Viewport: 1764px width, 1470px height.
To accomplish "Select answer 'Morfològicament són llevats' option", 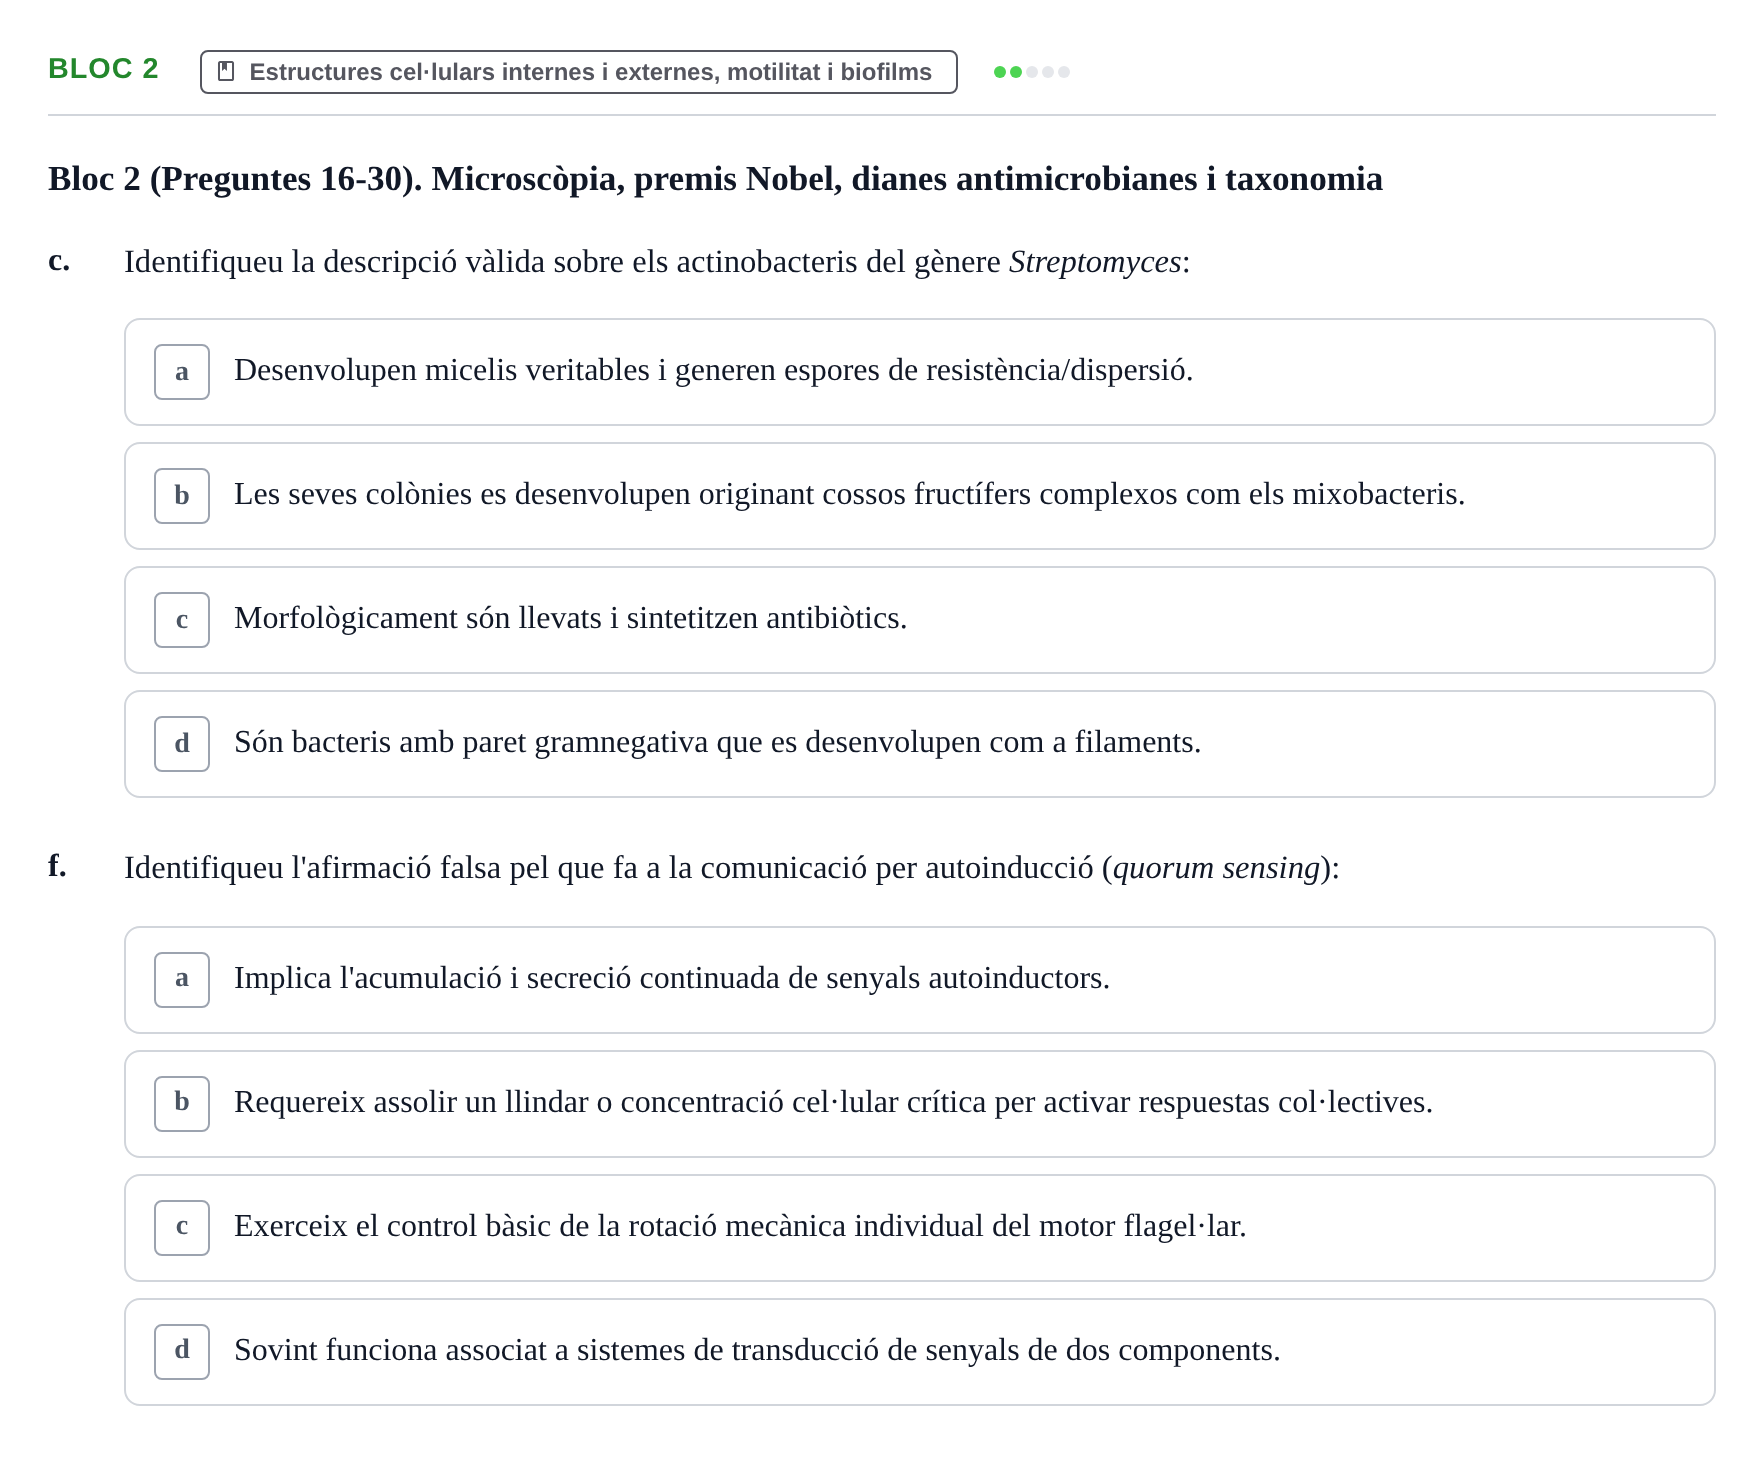I will point(919,620).
